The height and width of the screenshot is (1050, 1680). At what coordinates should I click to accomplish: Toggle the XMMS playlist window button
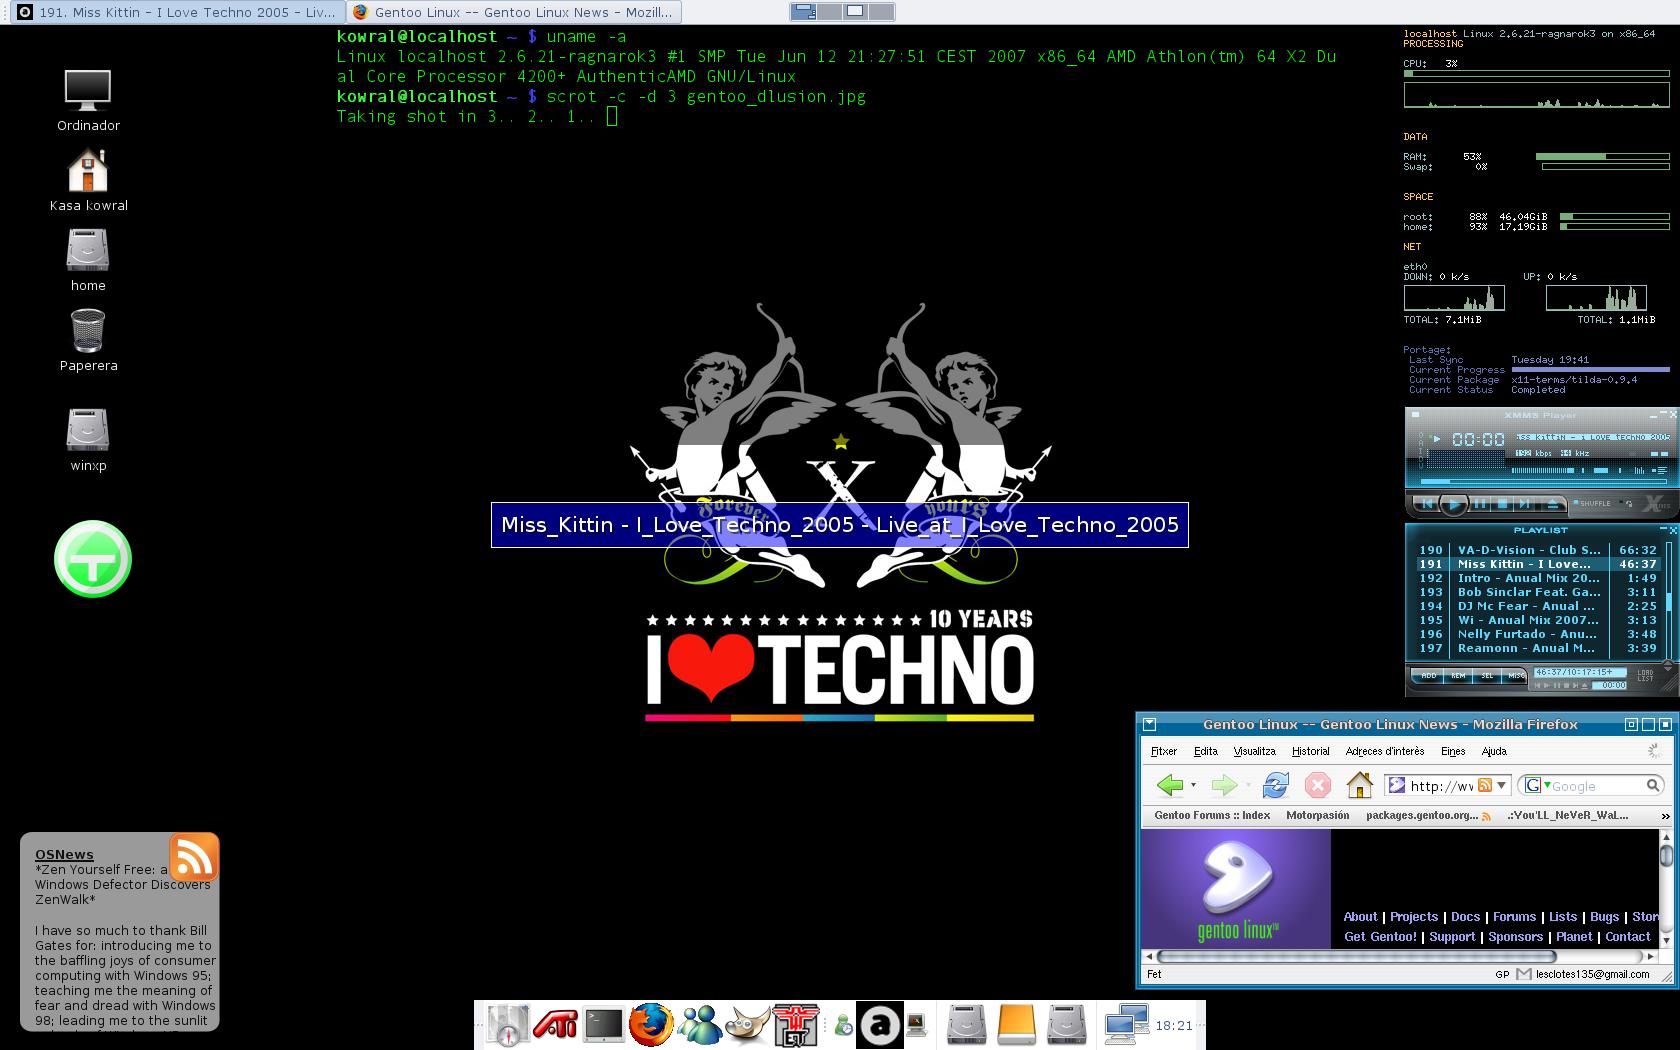point(1660,470)
